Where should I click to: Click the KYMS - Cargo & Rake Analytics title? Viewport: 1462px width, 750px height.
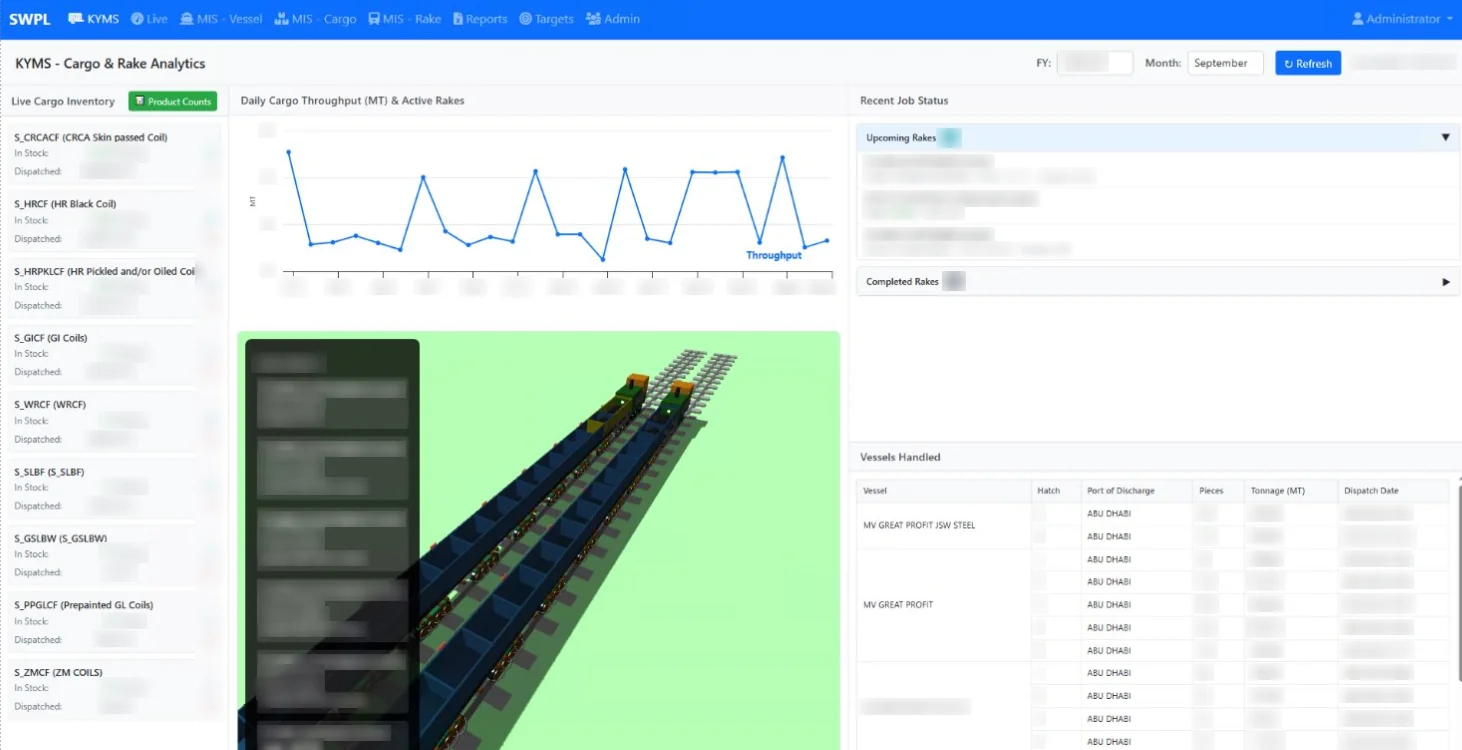coord(110,63)
